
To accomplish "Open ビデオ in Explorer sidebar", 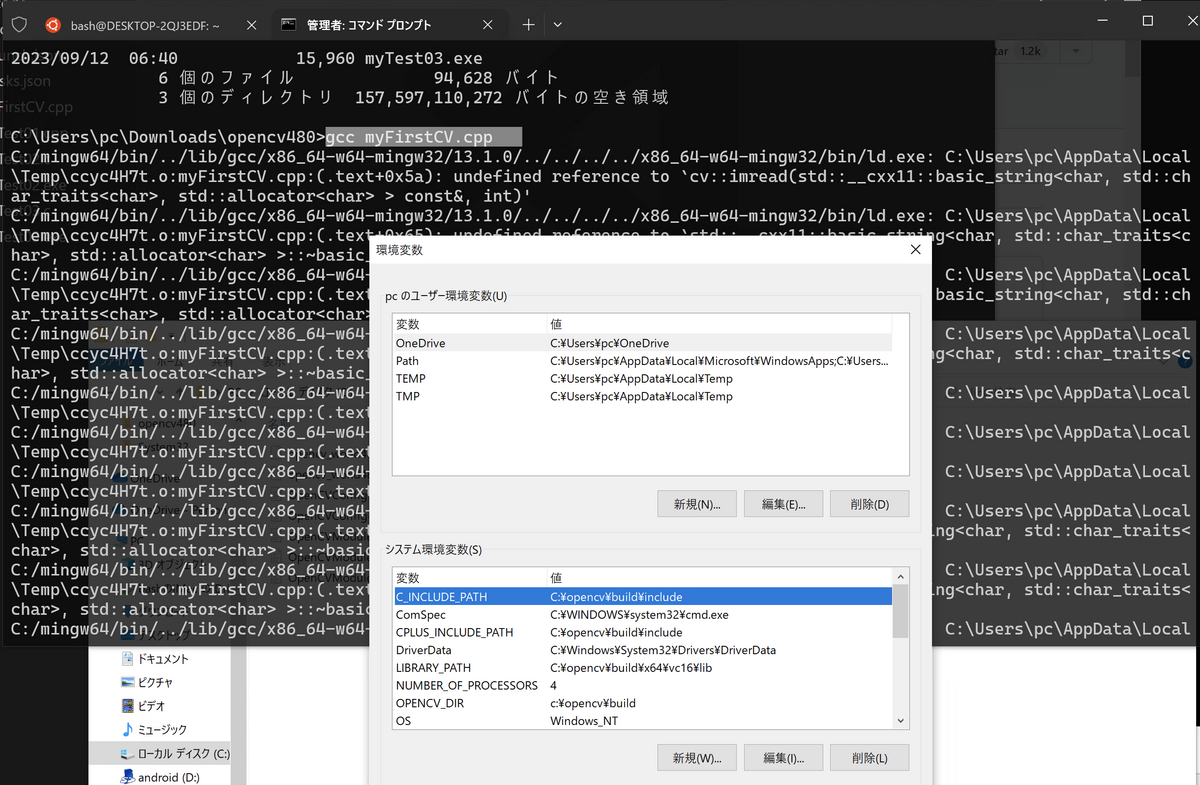I will pyautogui.click(x=151, y=706).
